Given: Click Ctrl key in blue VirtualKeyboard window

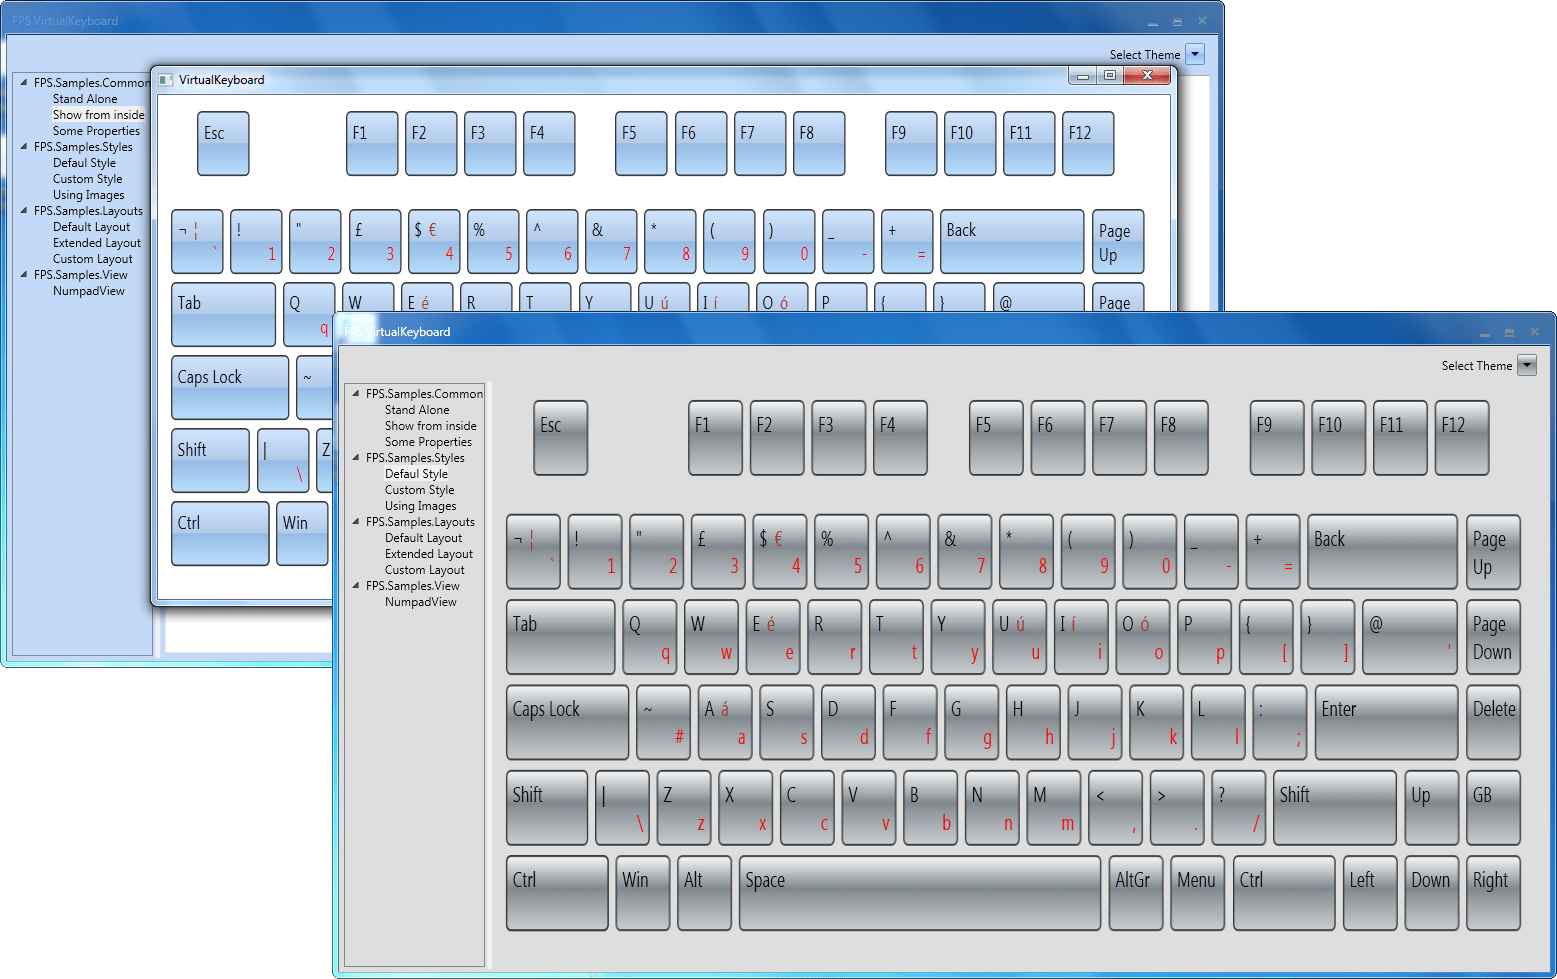Looking at the screenshot, I should pos(220,534).
